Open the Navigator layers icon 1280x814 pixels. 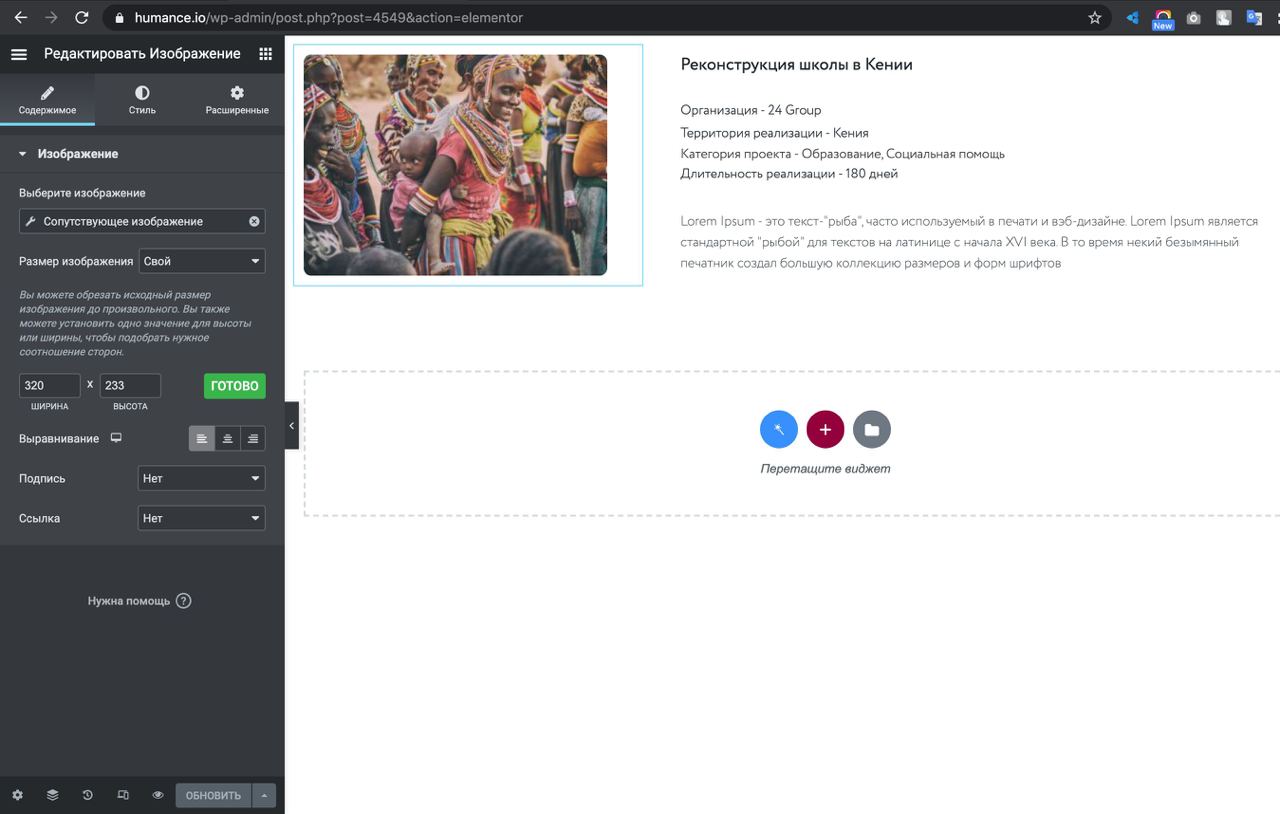tap(53, 795)
